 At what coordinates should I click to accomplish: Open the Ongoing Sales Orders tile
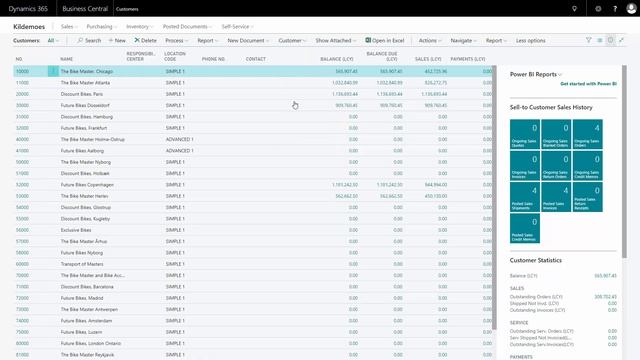[x=587, y=134]
